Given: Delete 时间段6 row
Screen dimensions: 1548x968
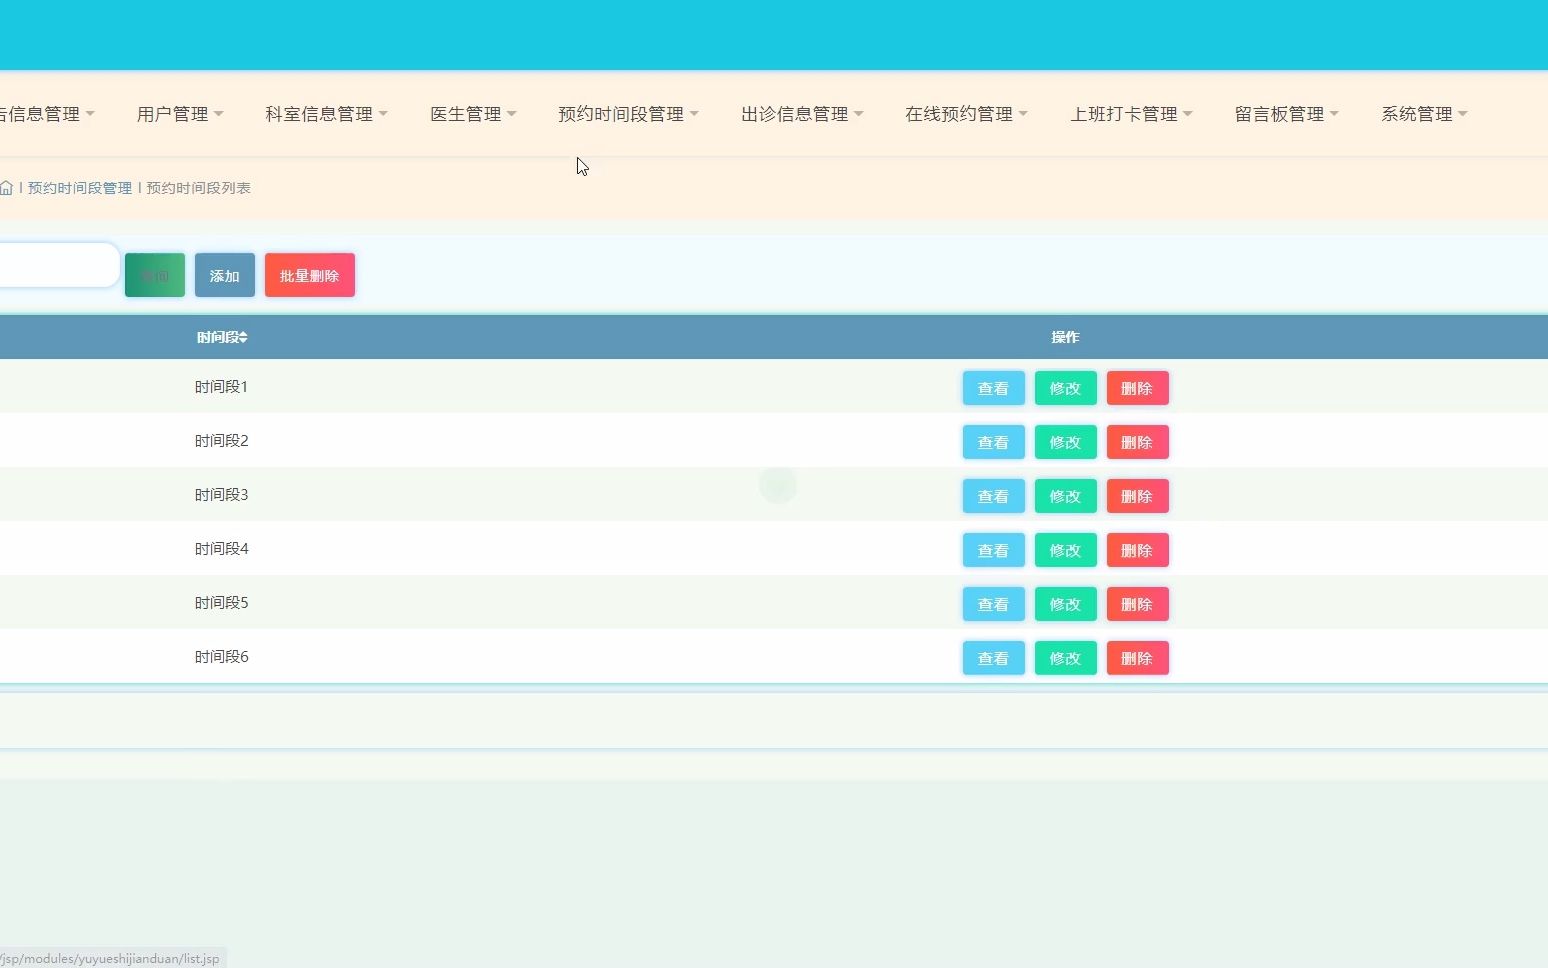Looking at the screenshot, I should 1138,658.
